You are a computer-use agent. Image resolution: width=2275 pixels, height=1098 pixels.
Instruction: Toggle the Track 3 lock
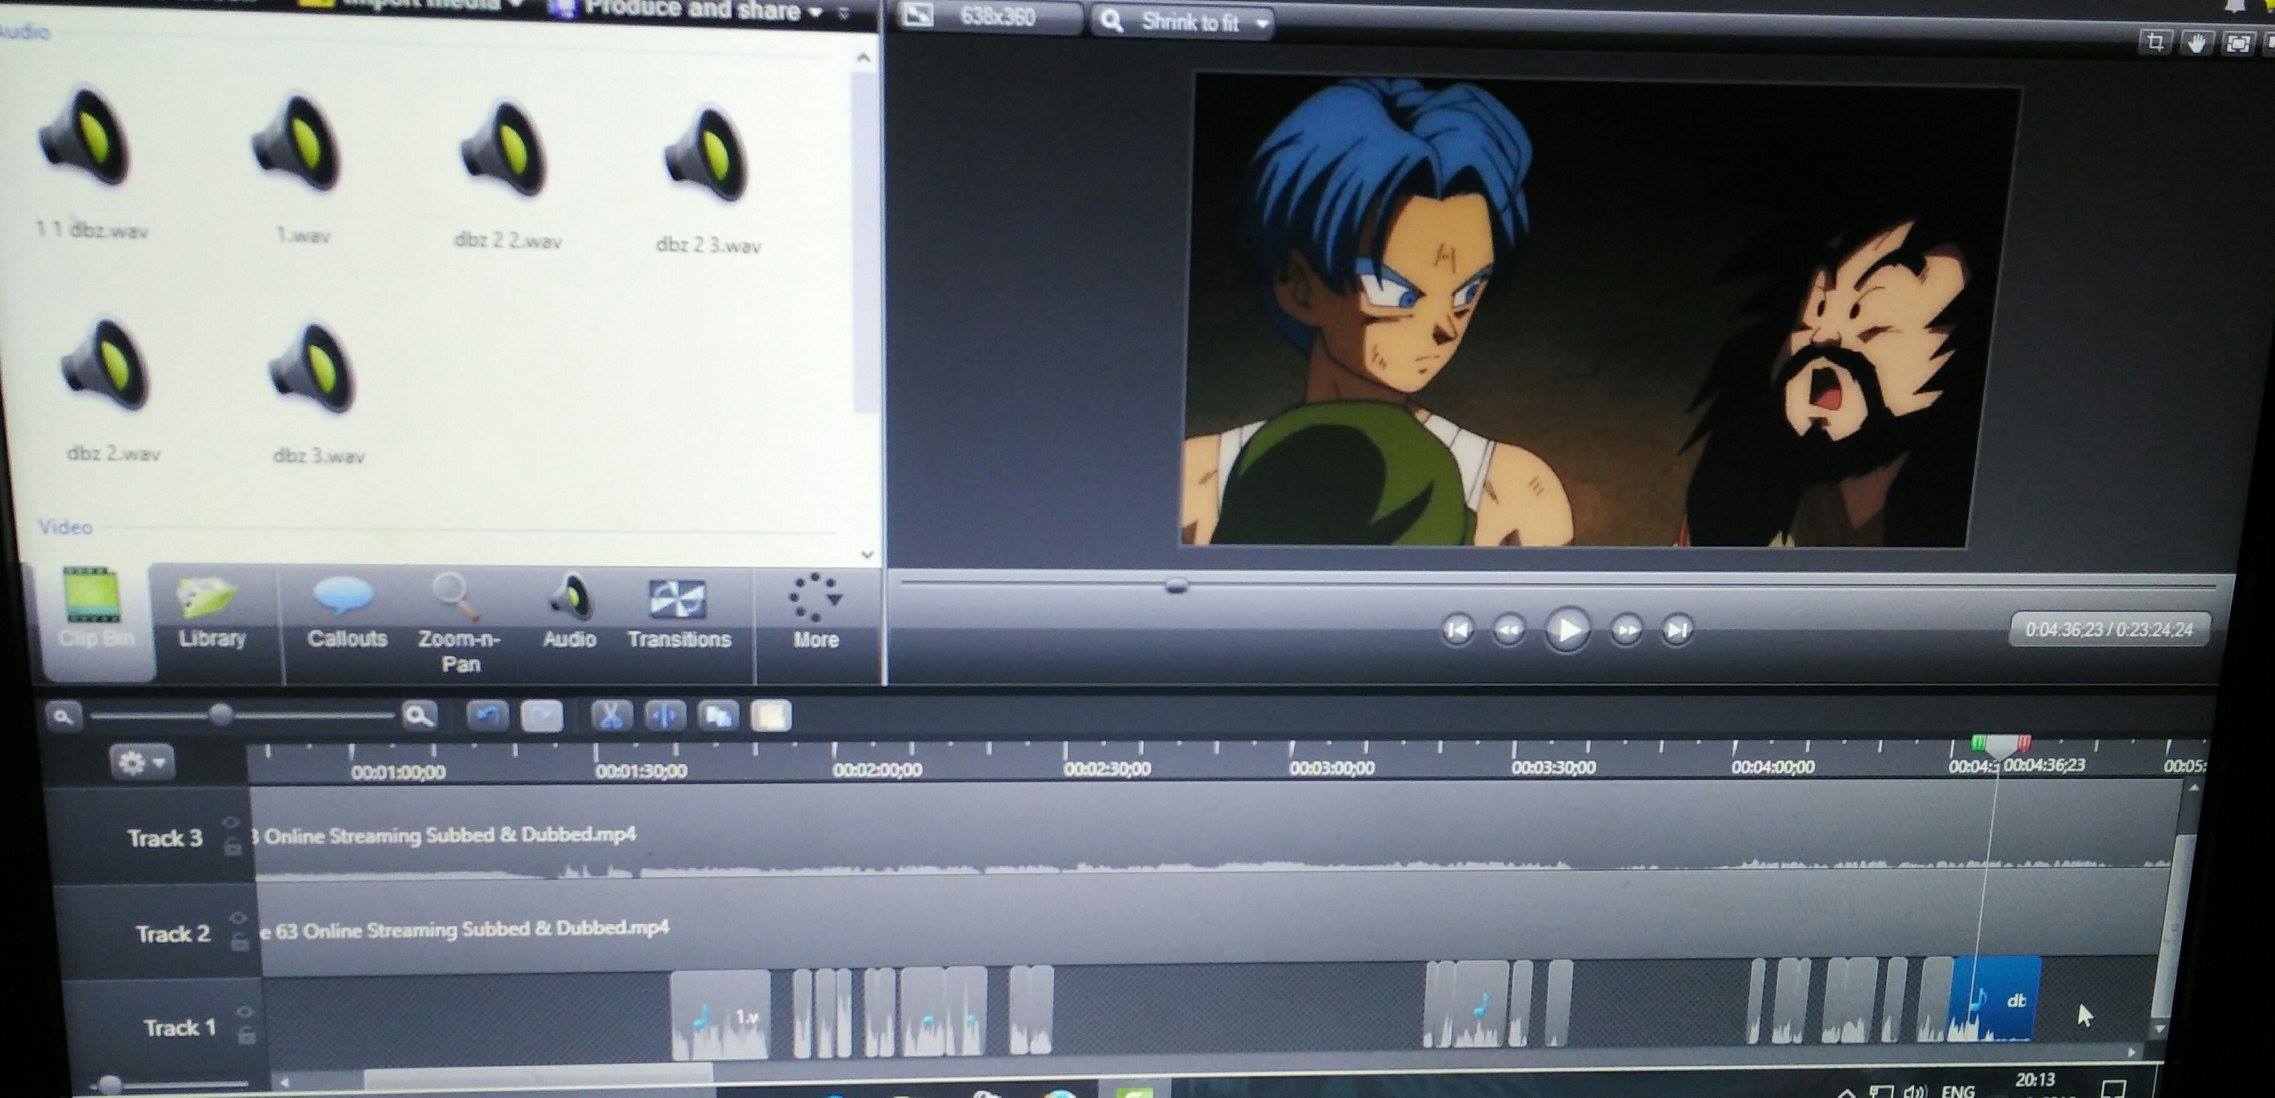(233, 847)
